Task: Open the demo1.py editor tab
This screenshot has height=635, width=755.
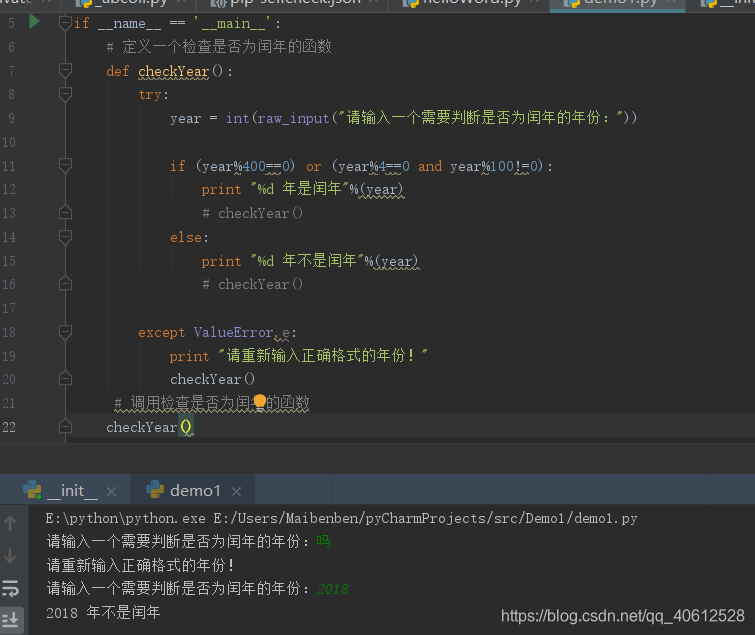Action: (x=617, y=4)
